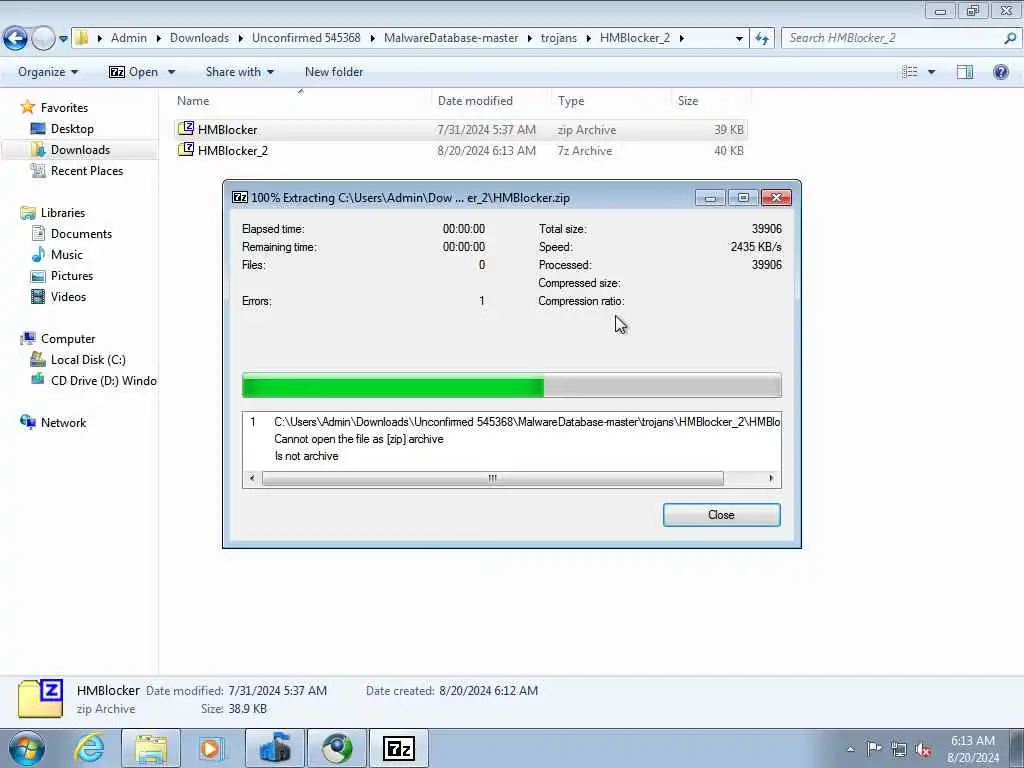Click the muted volume tray icon
This screenshot has width=1024, height=768.
(x=923, y=750)
